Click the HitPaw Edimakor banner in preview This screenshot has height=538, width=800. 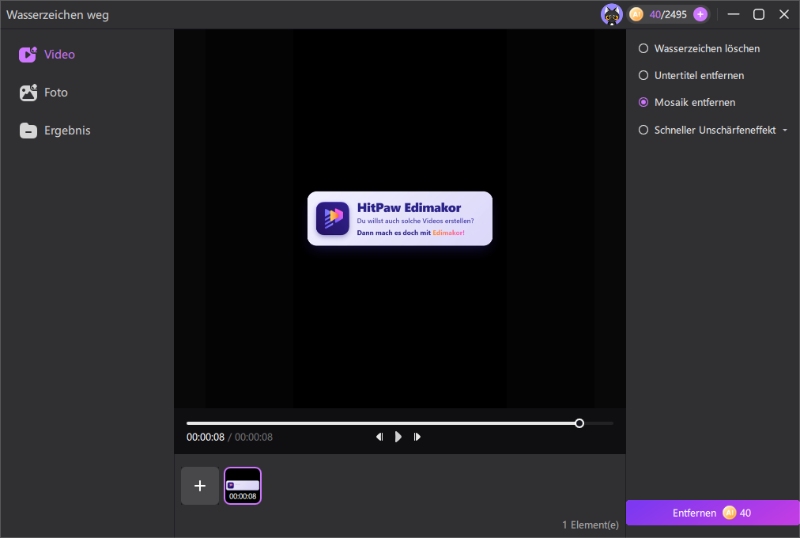[400, 218]
